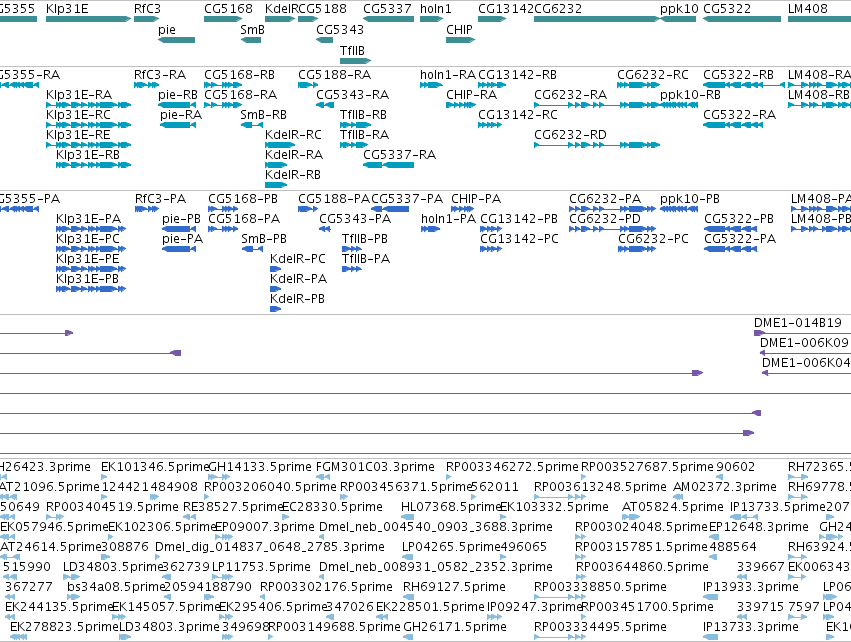This screenshot has width=851, height=642.
Task: Select transcript Klp31E-RE
Action: [x=88, y=145]
